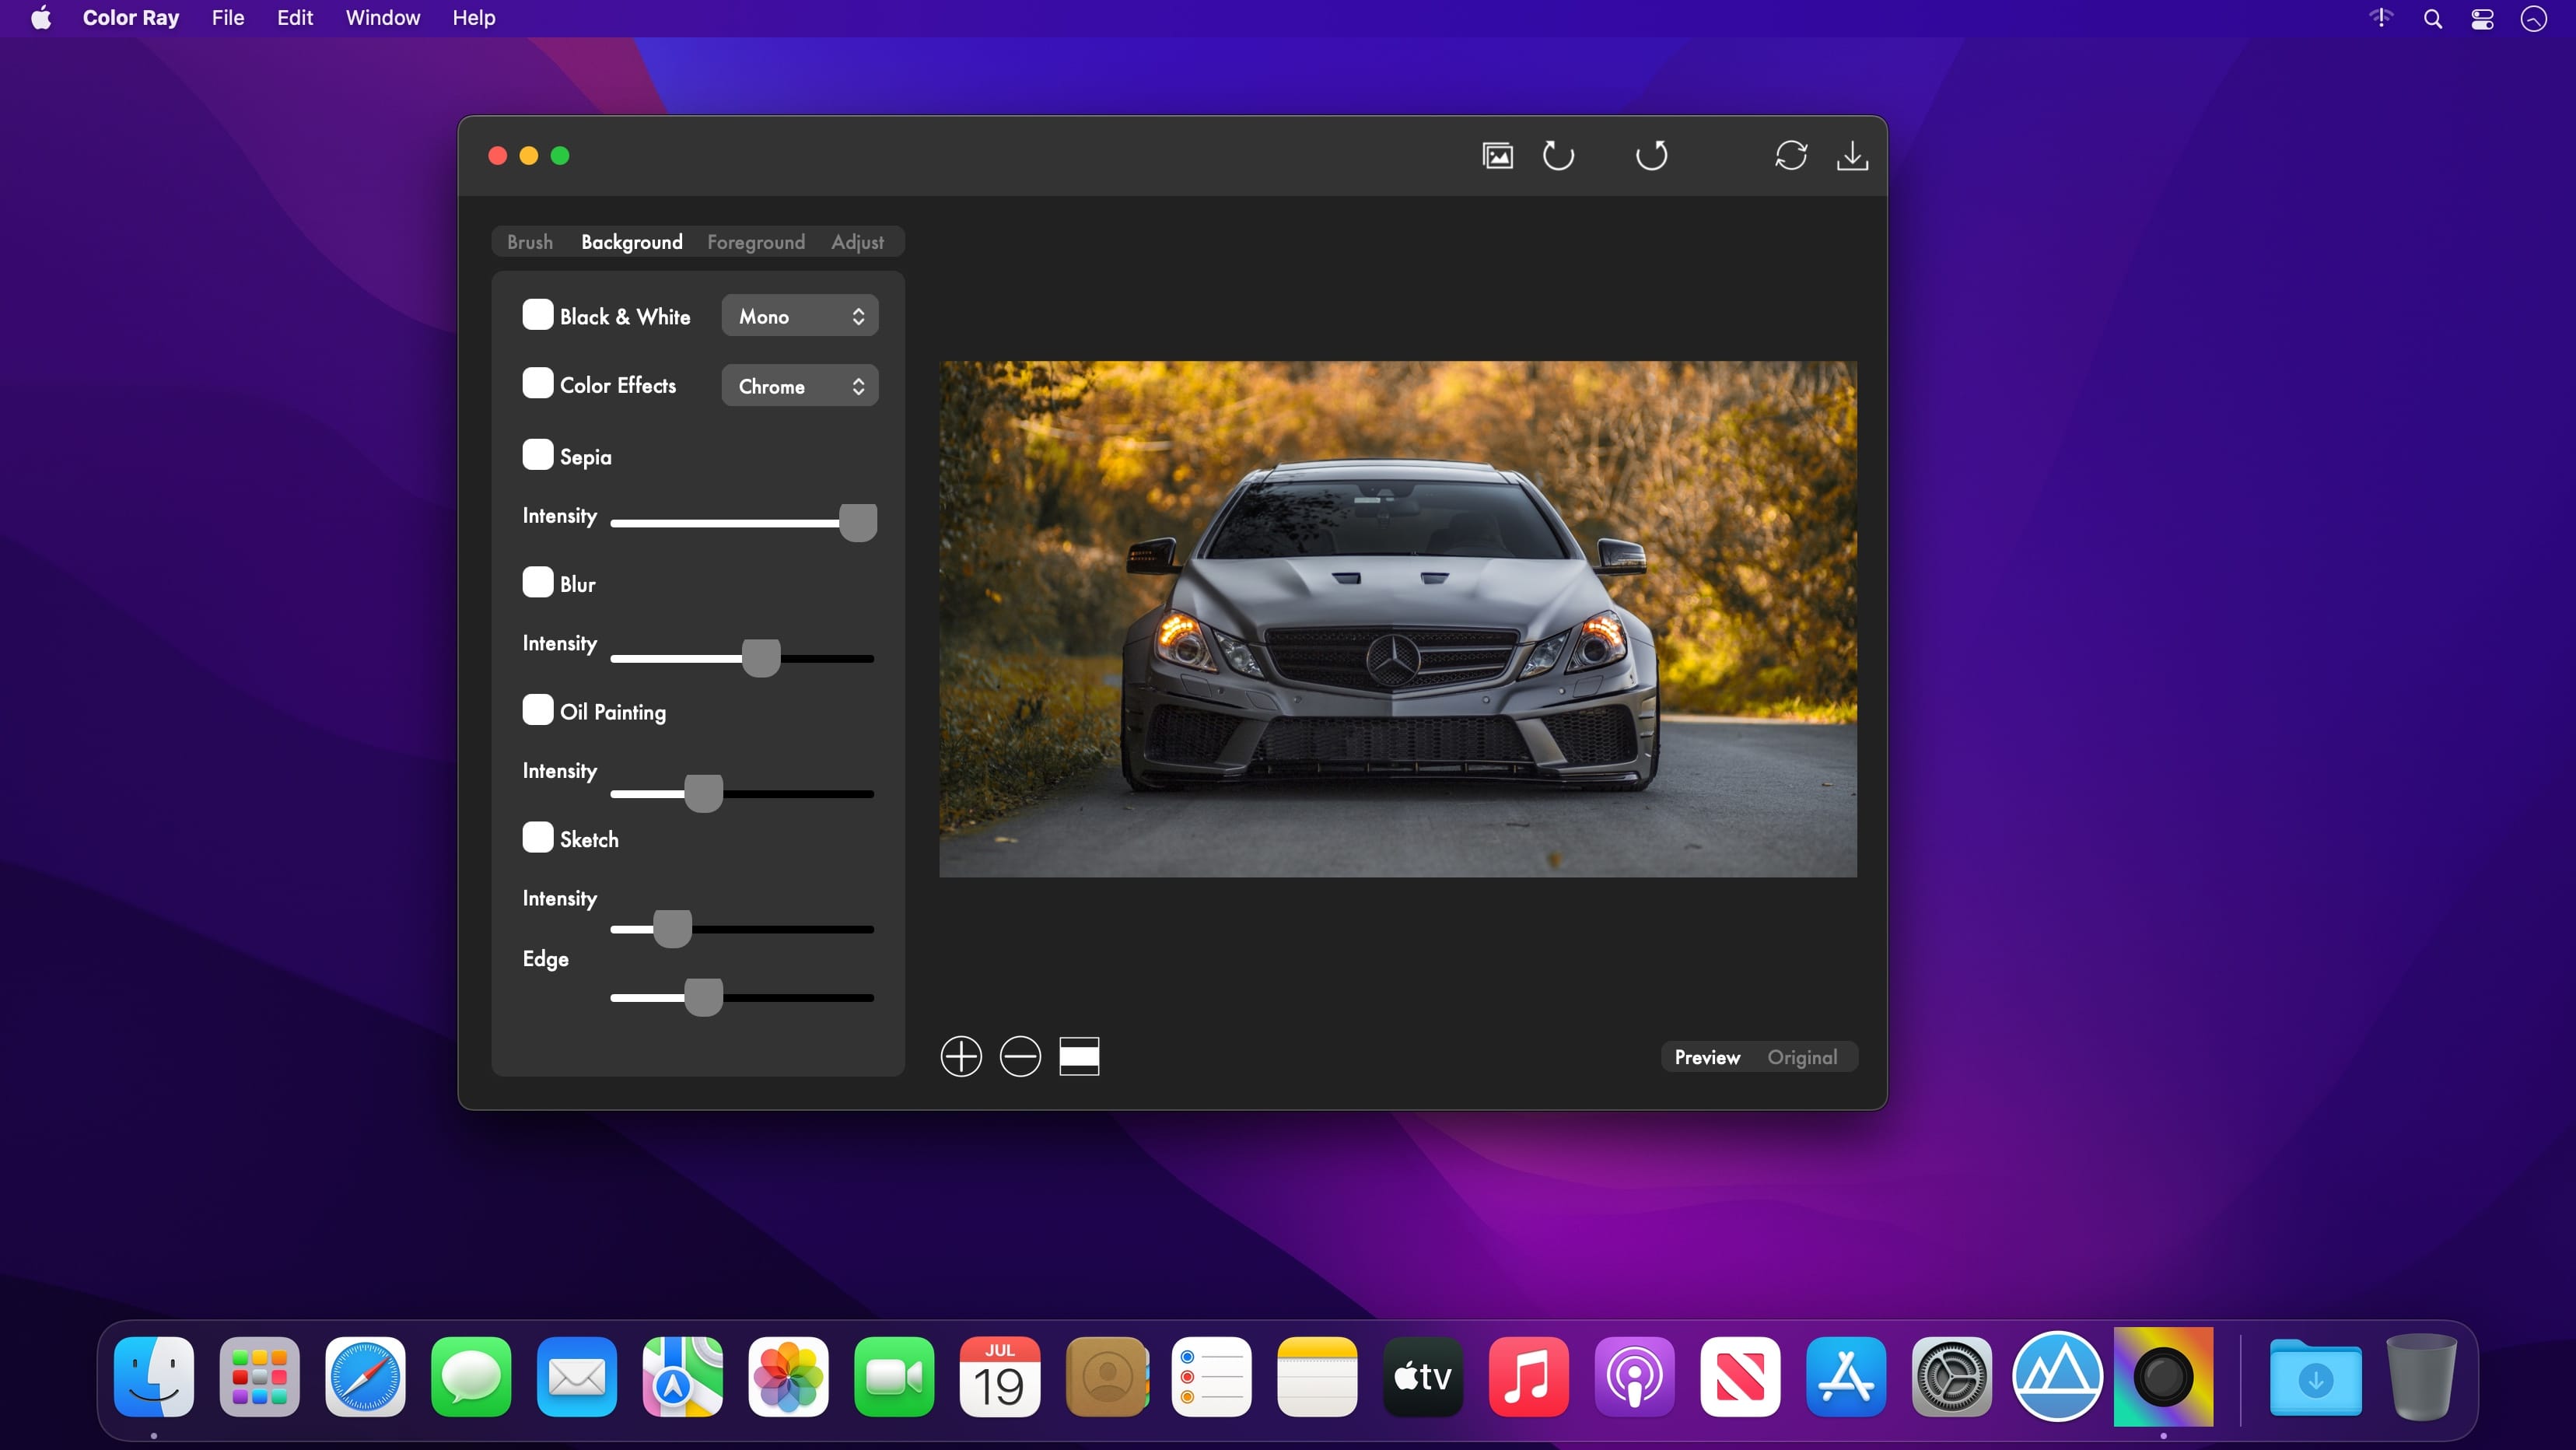2576x1450 pixels.
Task: Open the Edit menu
Action: tap(295, 18)
